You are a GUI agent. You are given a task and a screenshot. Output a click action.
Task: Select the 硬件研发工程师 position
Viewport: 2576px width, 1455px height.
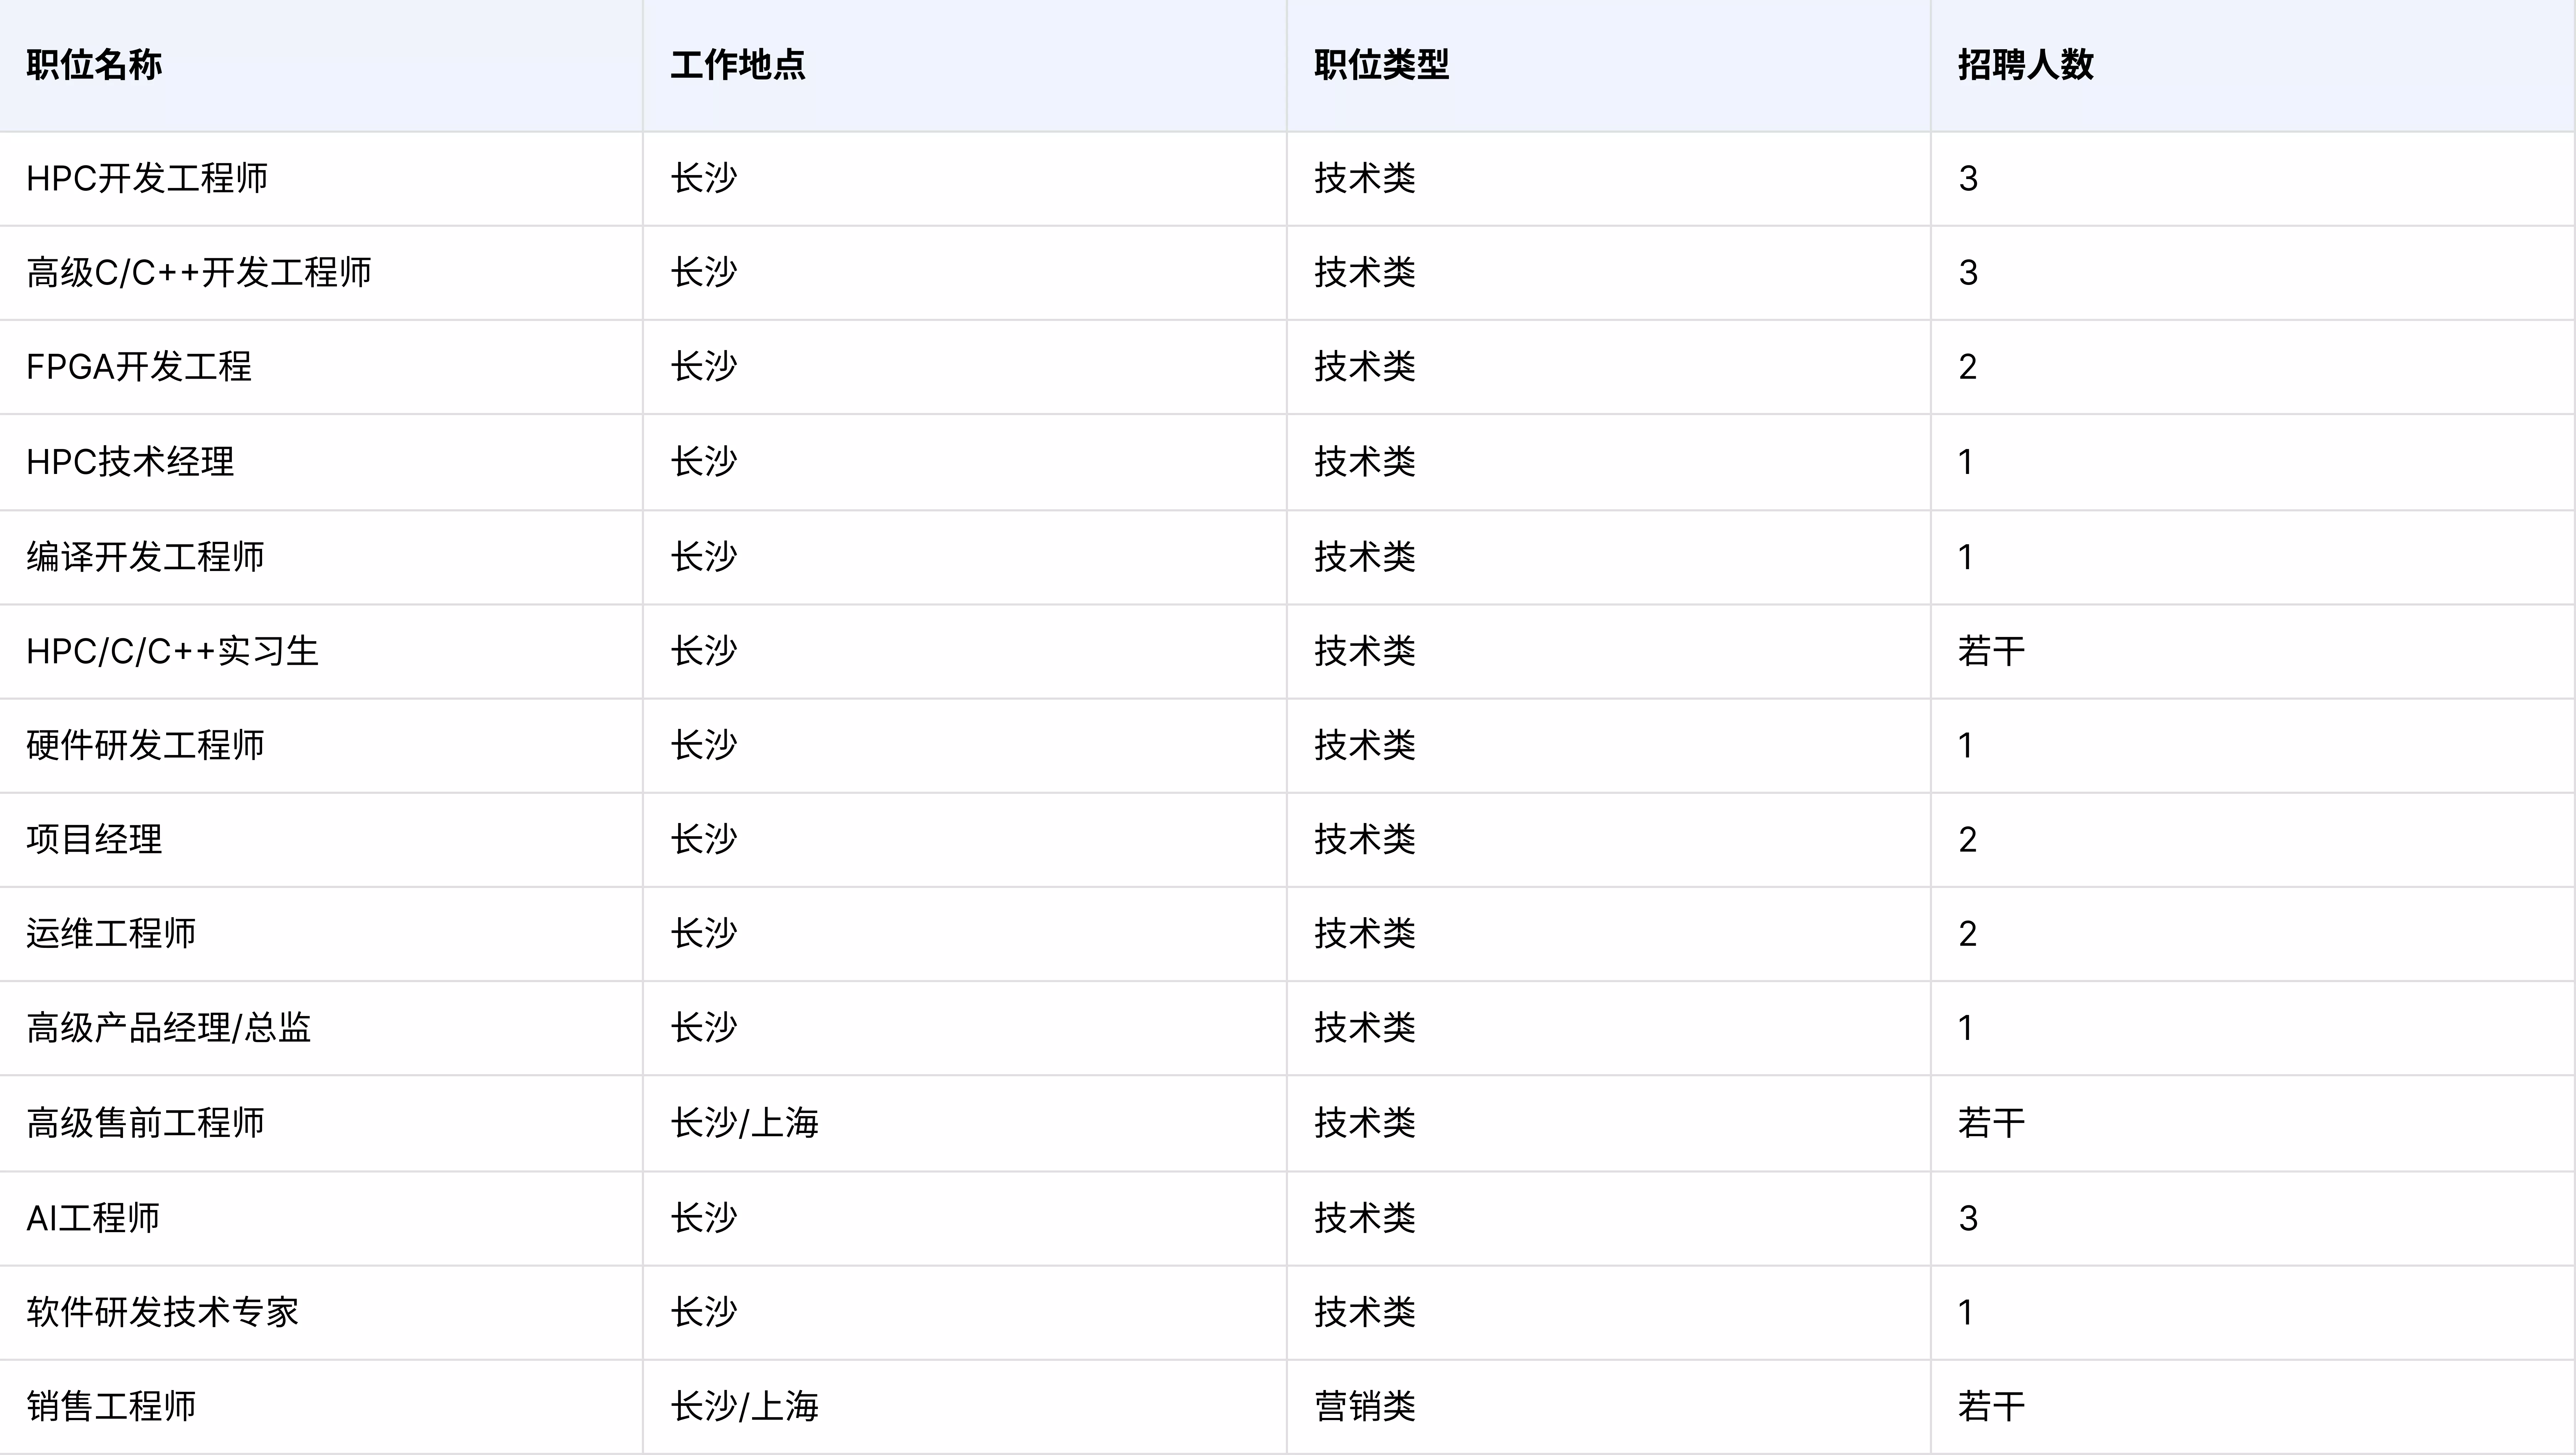pyautogui.click(x=146, y=745)
